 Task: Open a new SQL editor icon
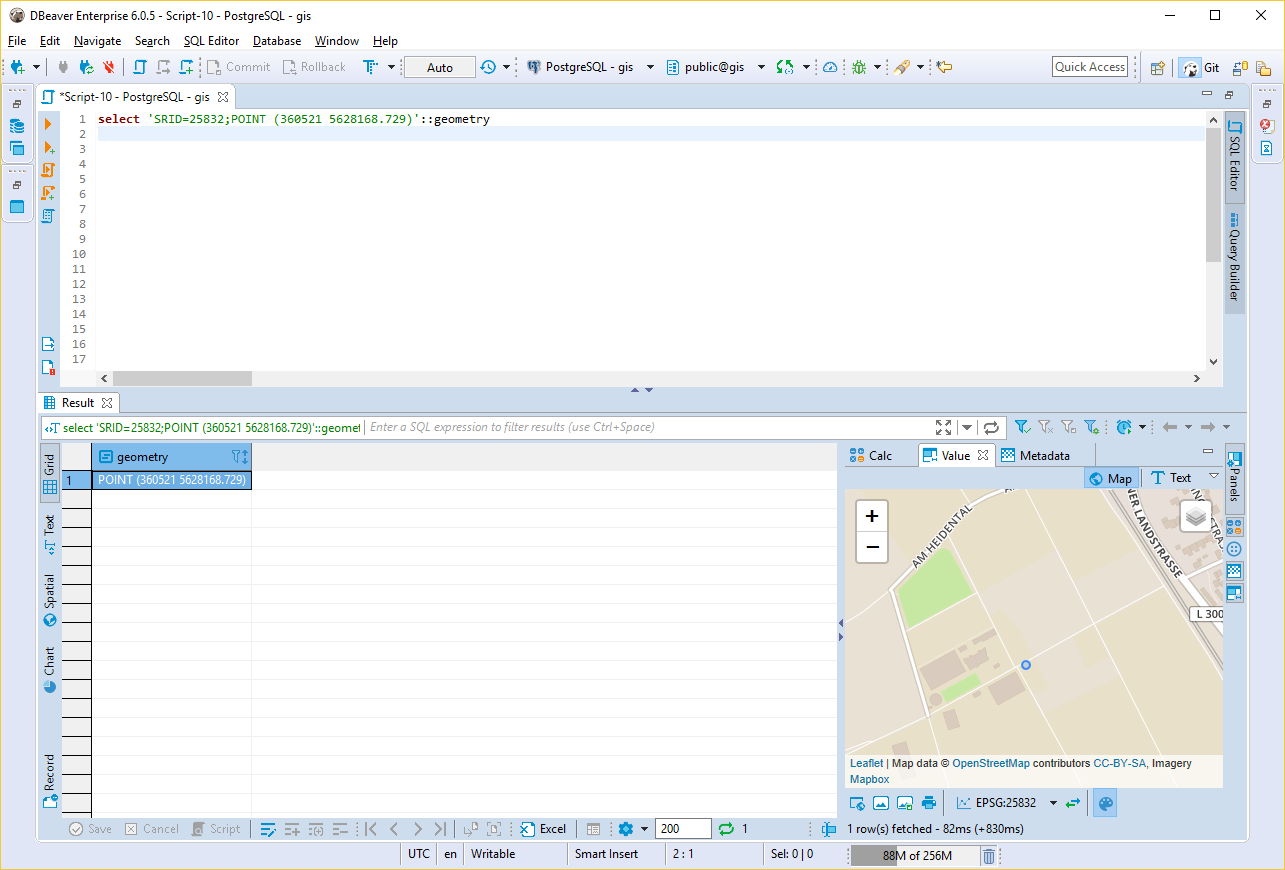pyautogui.click(x=186, y=66)
